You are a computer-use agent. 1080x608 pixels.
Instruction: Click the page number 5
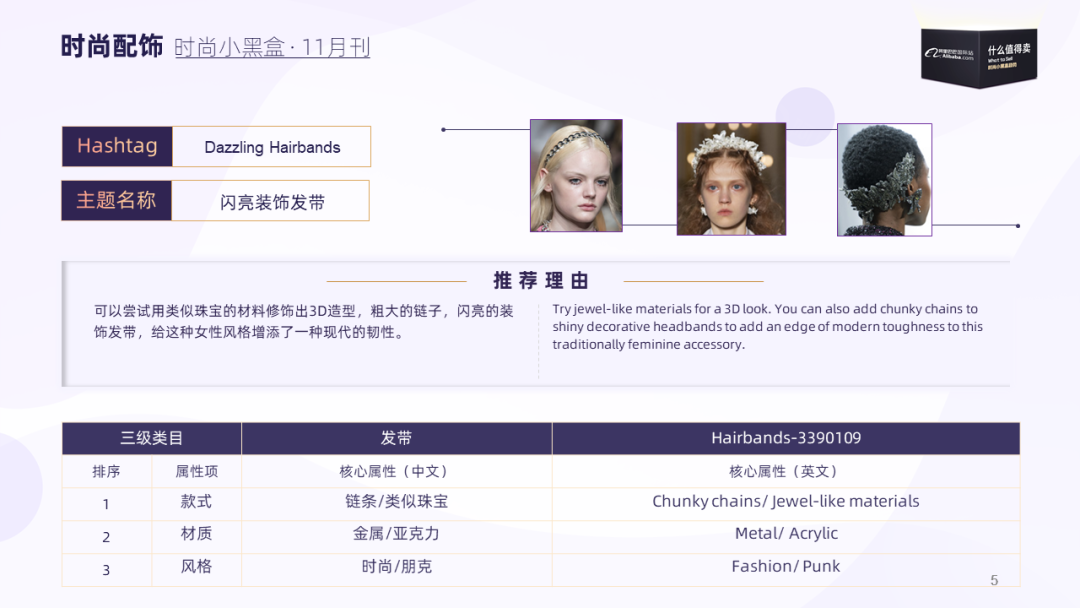pos(993,580)
